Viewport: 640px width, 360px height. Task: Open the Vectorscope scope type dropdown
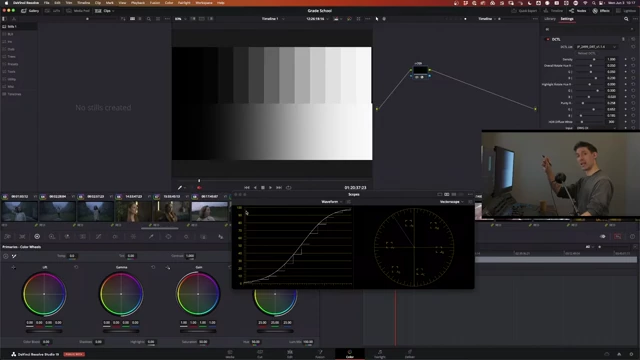[x=451, y=202]
